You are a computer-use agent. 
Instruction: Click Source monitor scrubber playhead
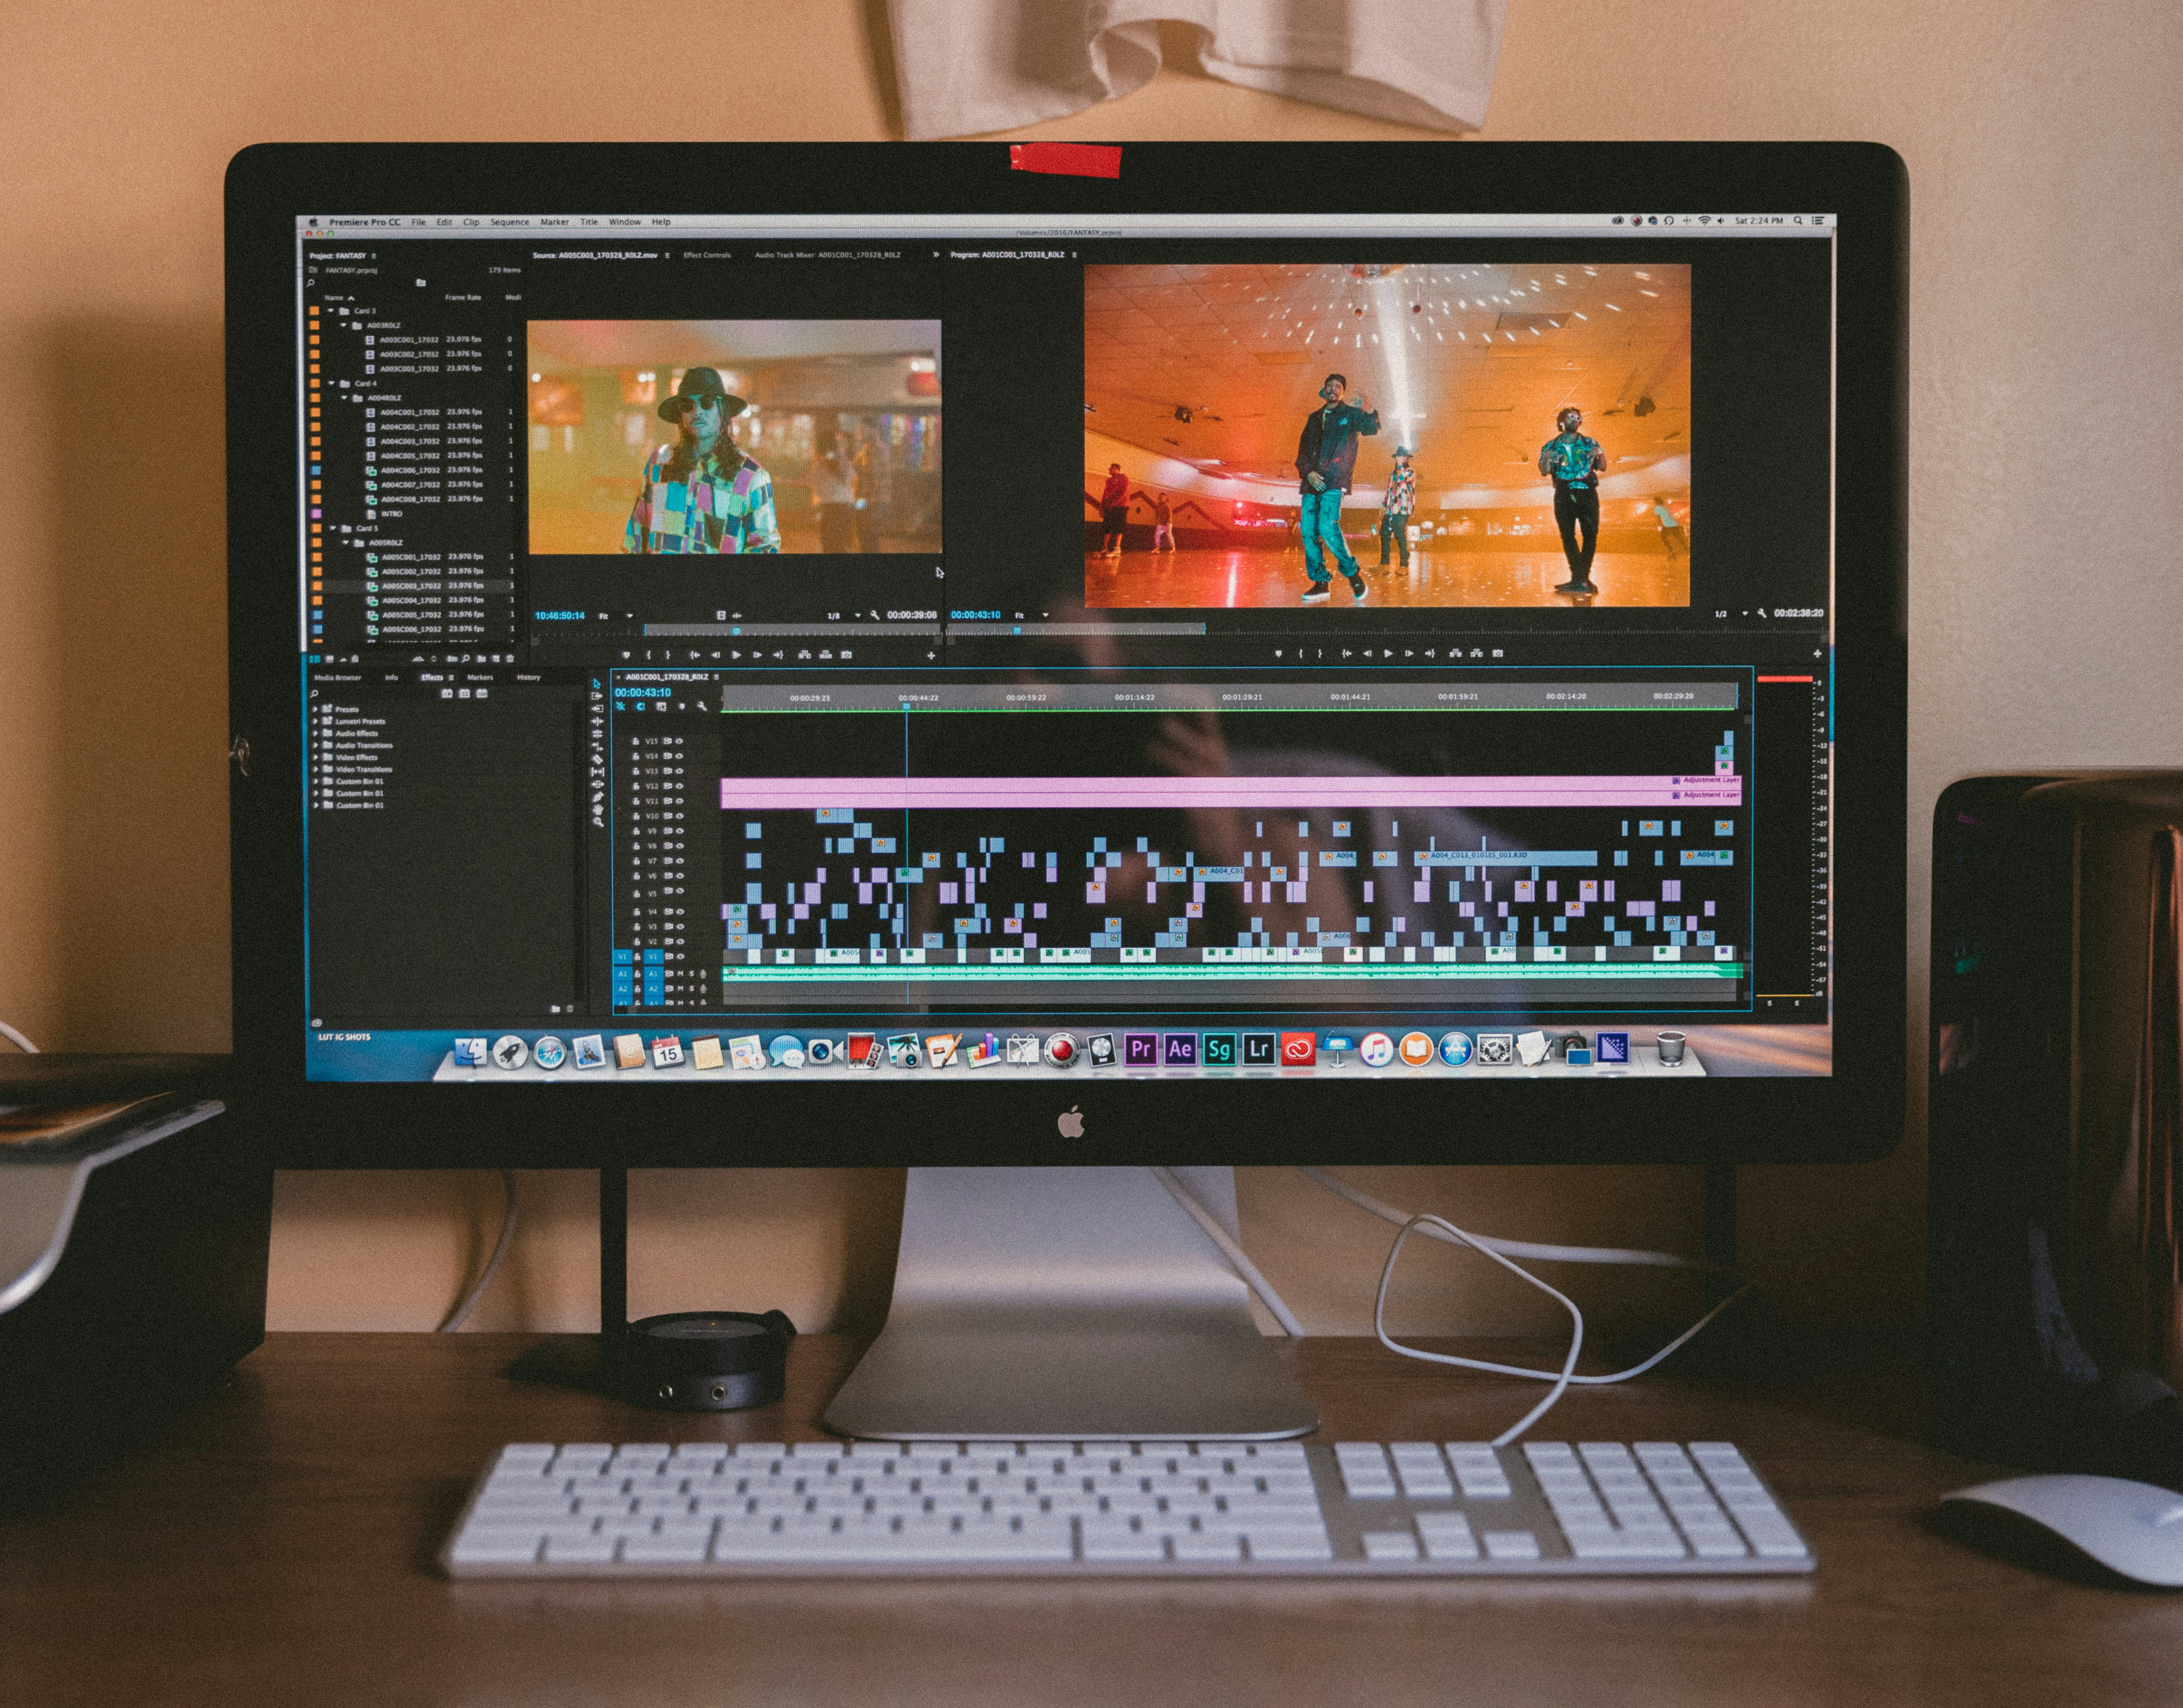pyautogui.click(x=736, y=631)
